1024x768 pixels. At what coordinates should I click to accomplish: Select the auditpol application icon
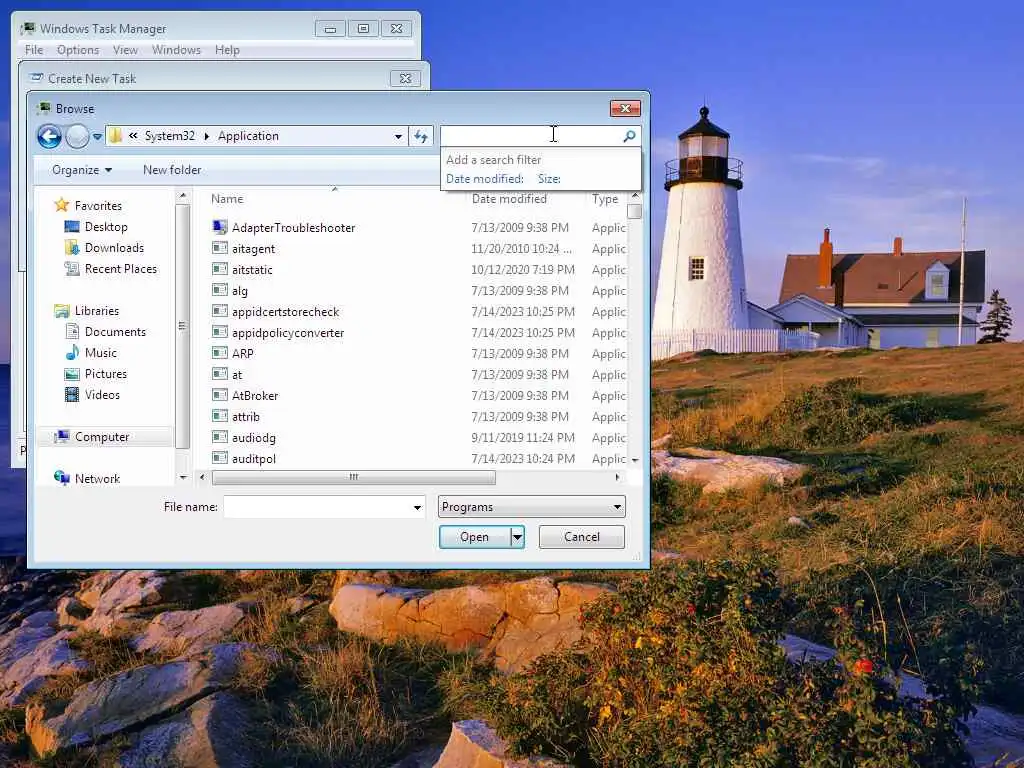[220, 458]
